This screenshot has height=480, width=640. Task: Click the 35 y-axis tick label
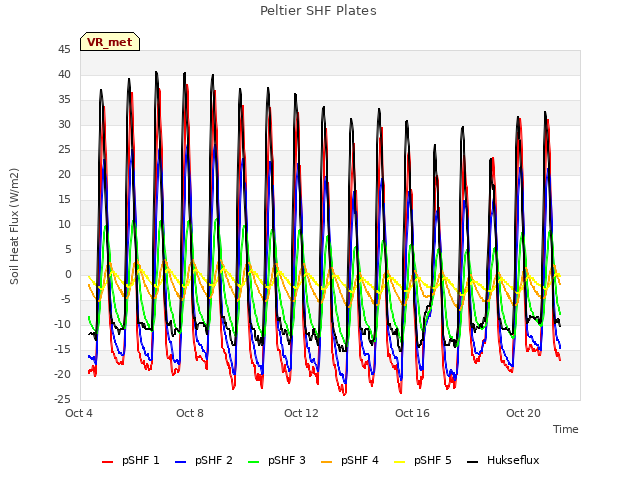(64, 100)
